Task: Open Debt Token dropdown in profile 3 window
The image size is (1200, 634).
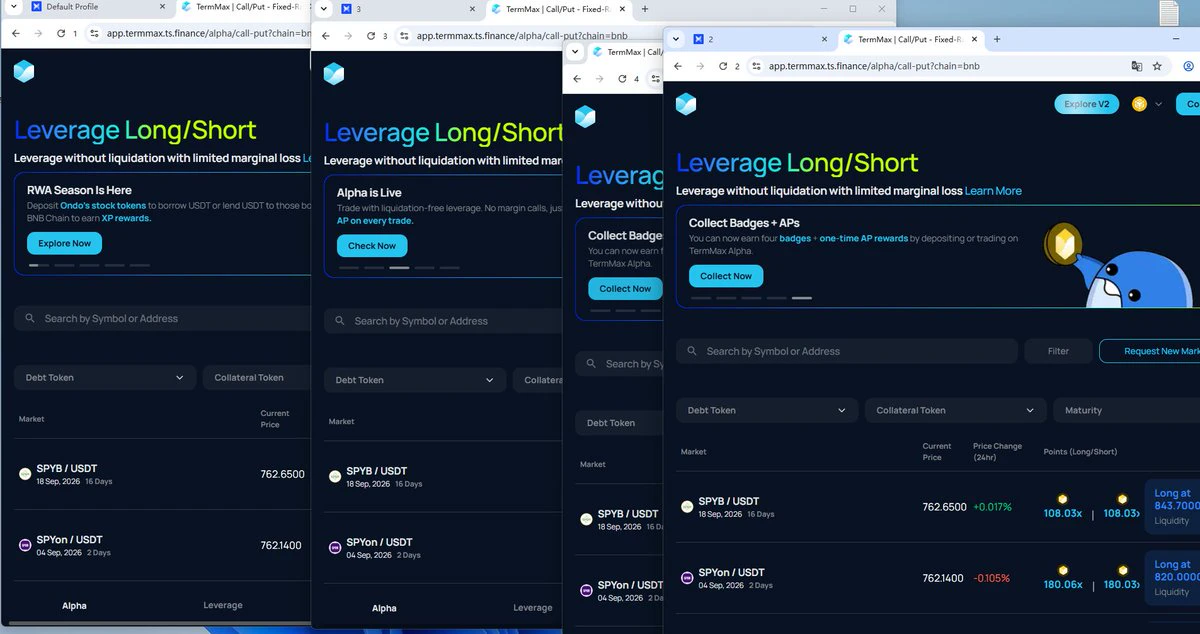Action: tap(414, 380)
